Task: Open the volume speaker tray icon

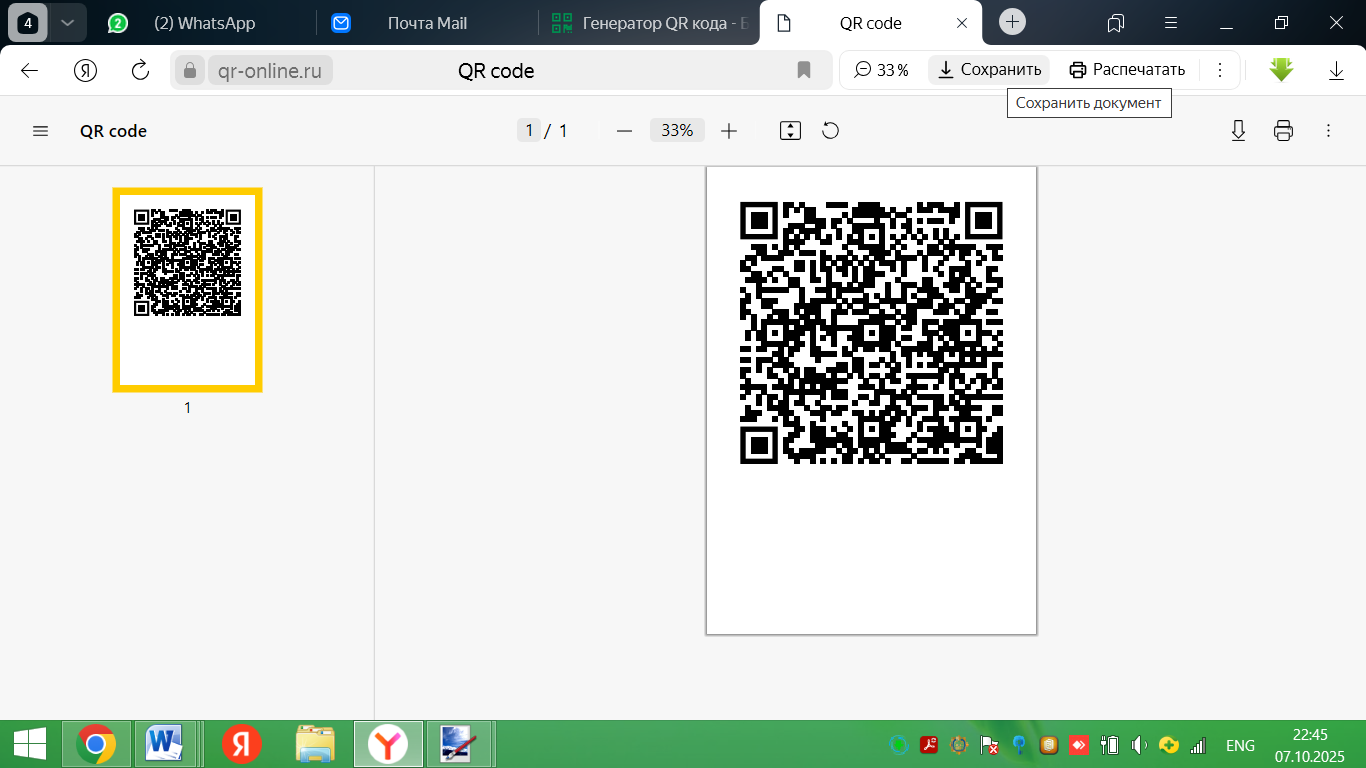Action: click(1139, 745)
